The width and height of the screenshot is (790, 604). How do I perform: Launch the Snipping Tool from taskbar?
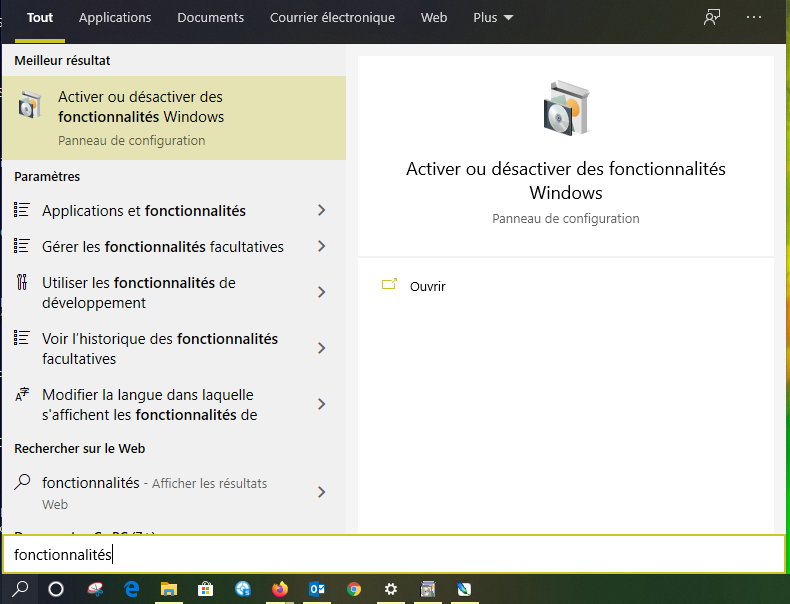tap(95, 589)
